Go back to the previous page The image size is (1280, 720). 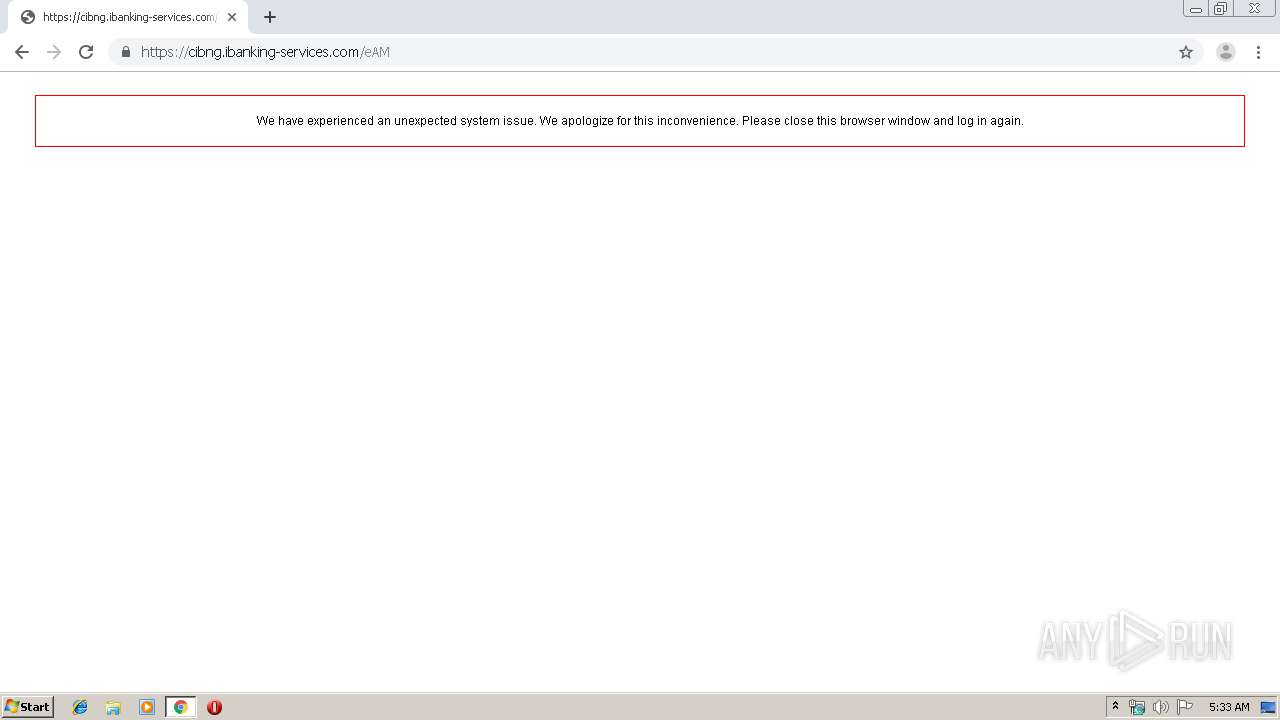[22, 52]
